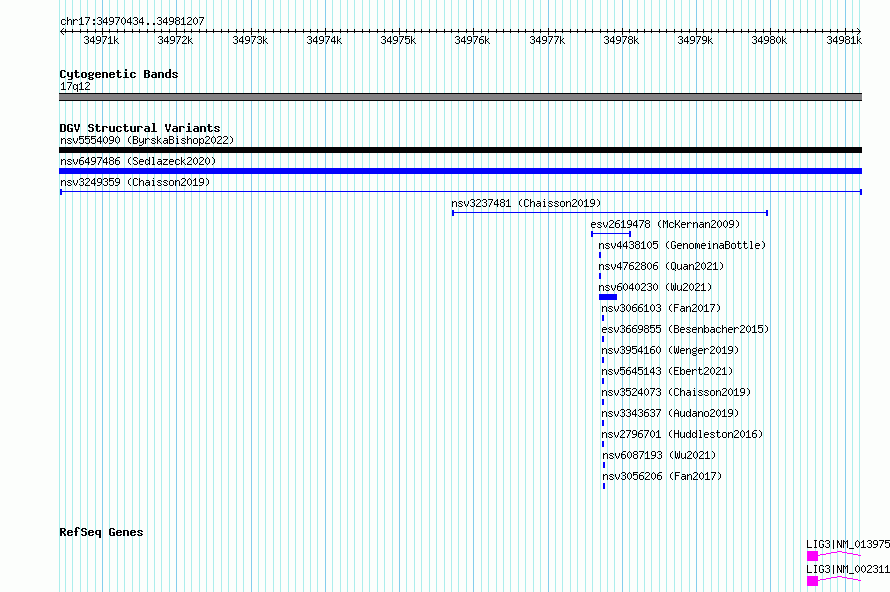Click the 34981k ruler tick label
890x592 pixels.
(844, 40)
